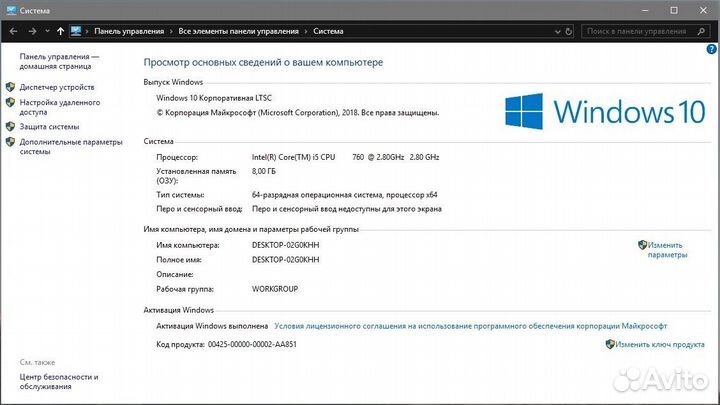The image size is (720, 405).
Task: Select 'Система' breadcrumb segment
Action: [x=328, y=31]
